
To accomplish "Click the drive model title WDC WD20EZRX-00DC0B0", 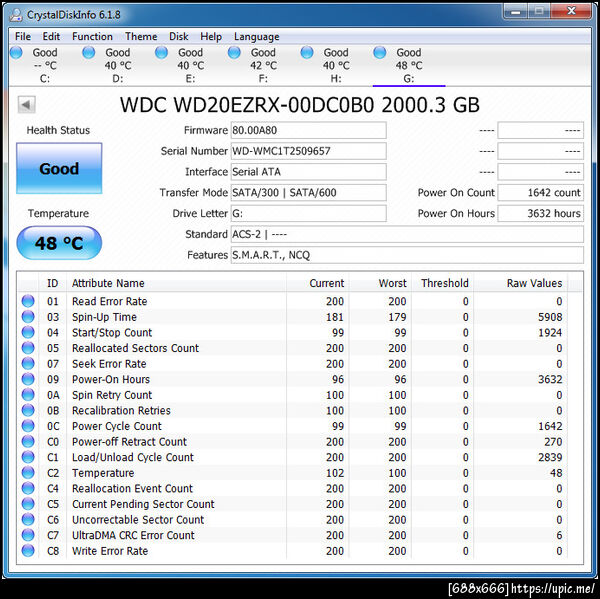I will (247, 104).
